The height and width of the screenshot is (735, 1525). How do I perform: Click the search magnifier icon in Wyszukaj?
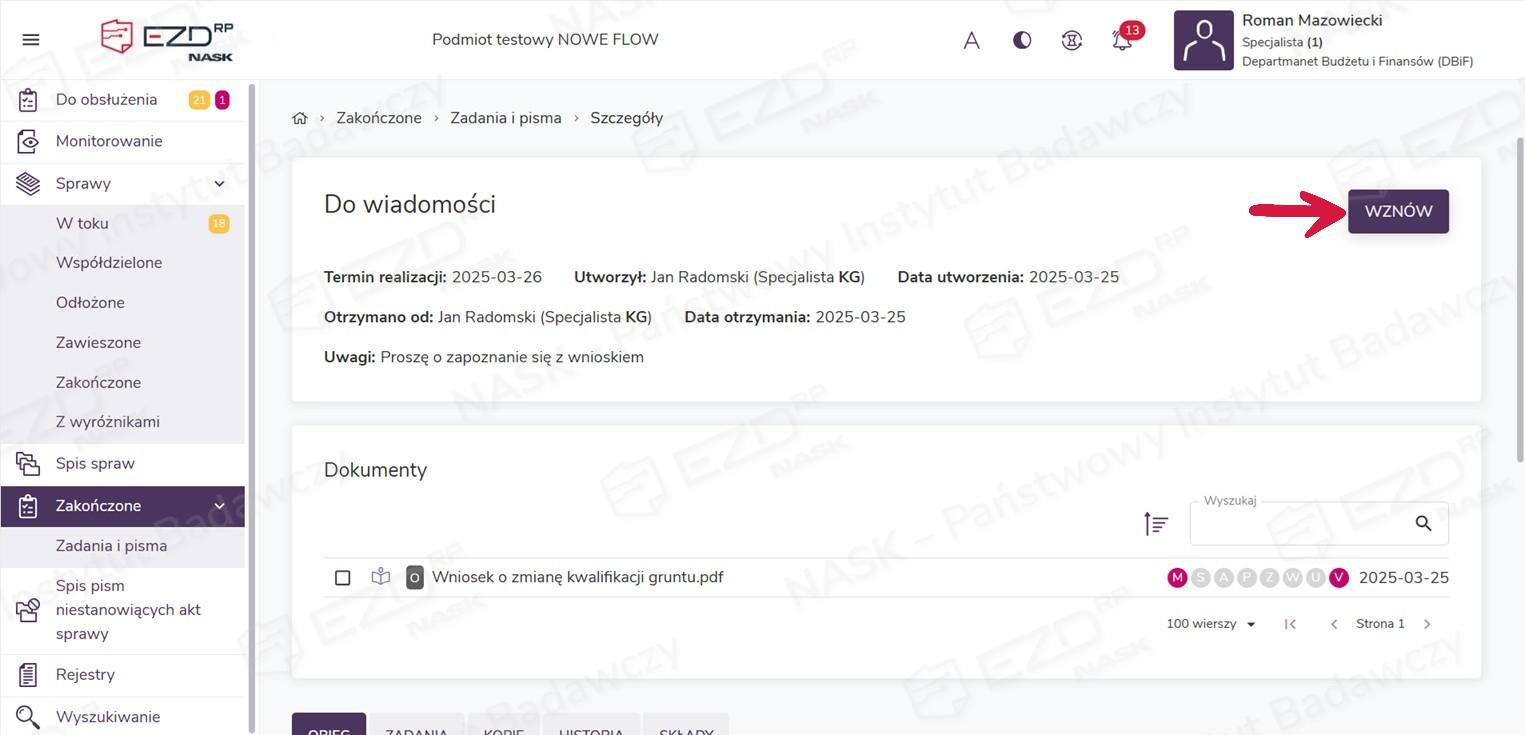point(1423,523)
